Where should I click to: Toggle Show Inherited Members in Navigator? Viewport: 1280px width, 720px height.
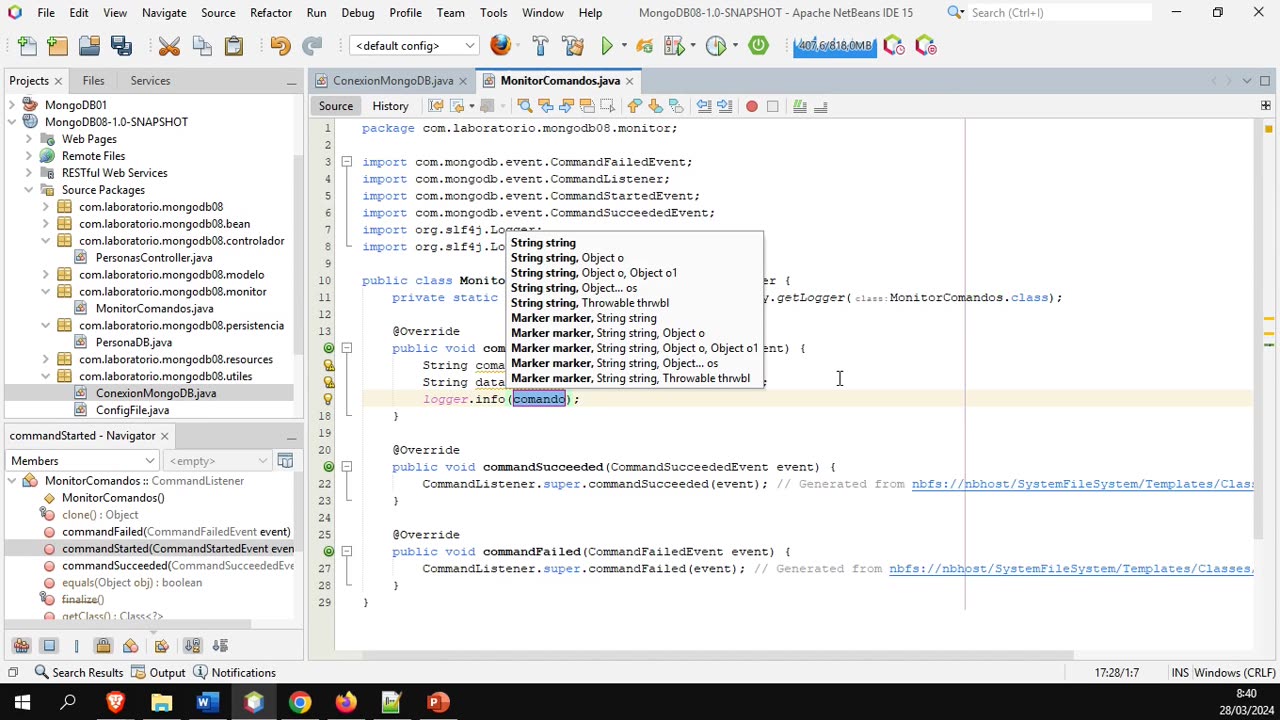click(21, 646)
